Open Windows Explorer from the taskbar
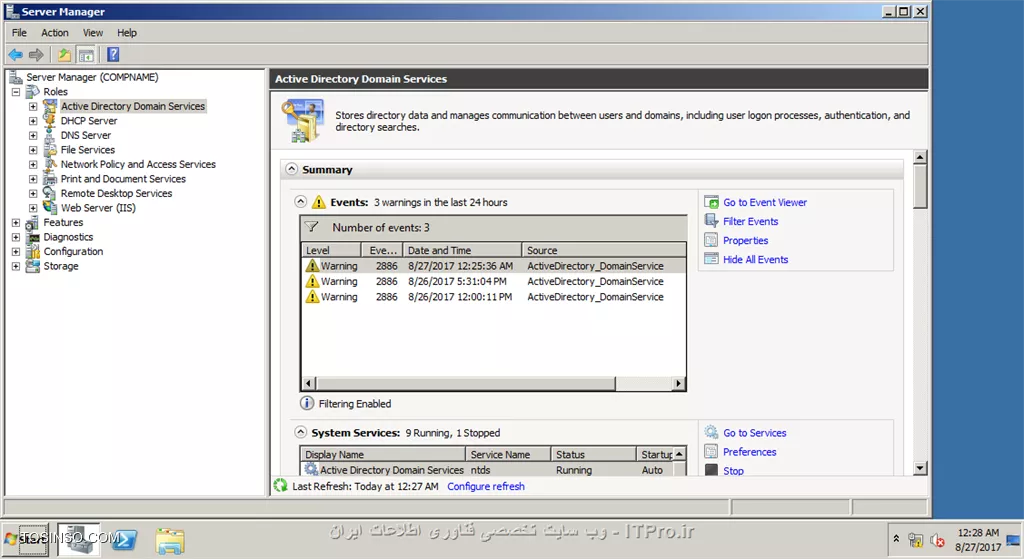 [170, 541]
